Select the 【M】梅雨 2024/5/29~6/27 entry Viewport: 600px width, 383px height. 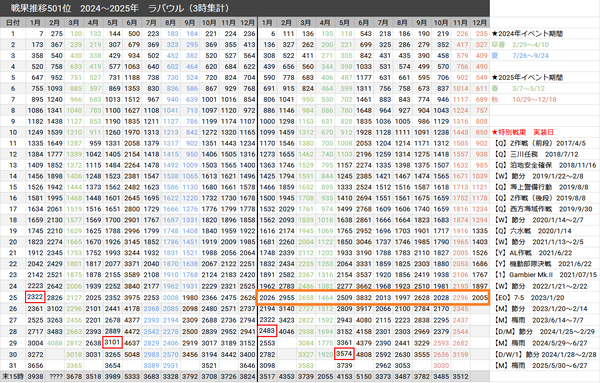539,343
